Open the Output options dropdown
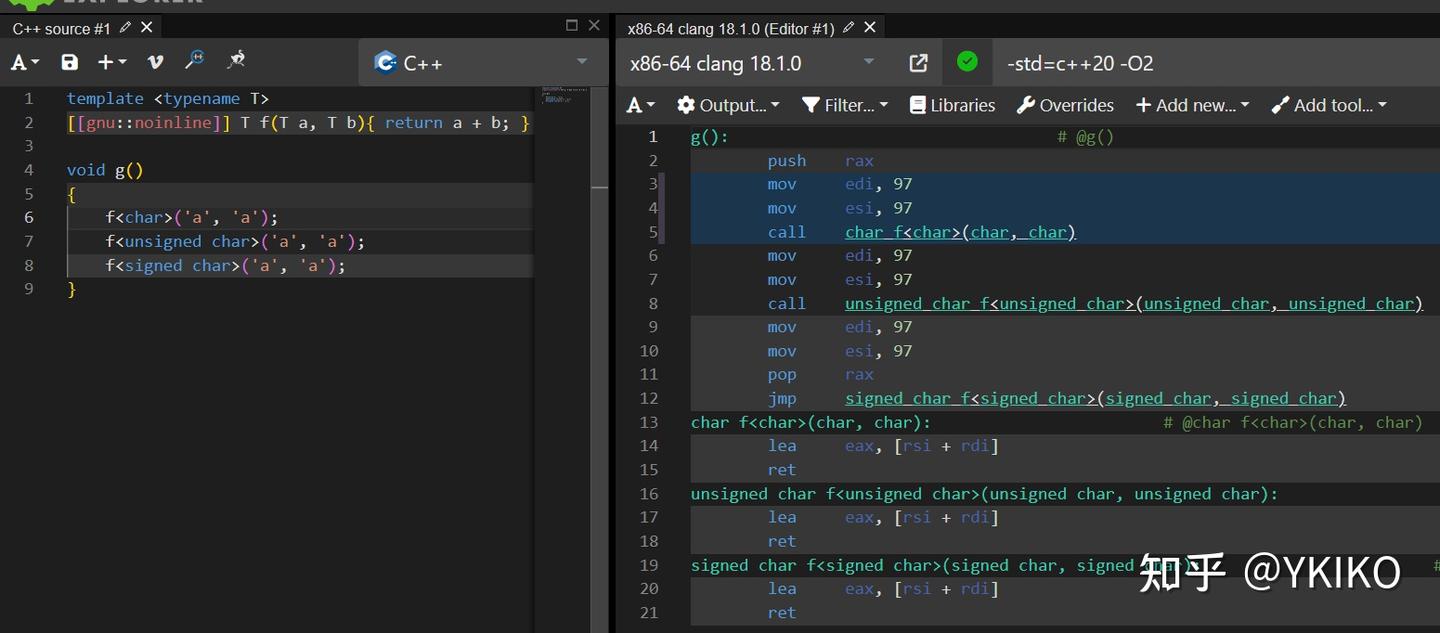The image size is (1440, 633). click(728, 105)
